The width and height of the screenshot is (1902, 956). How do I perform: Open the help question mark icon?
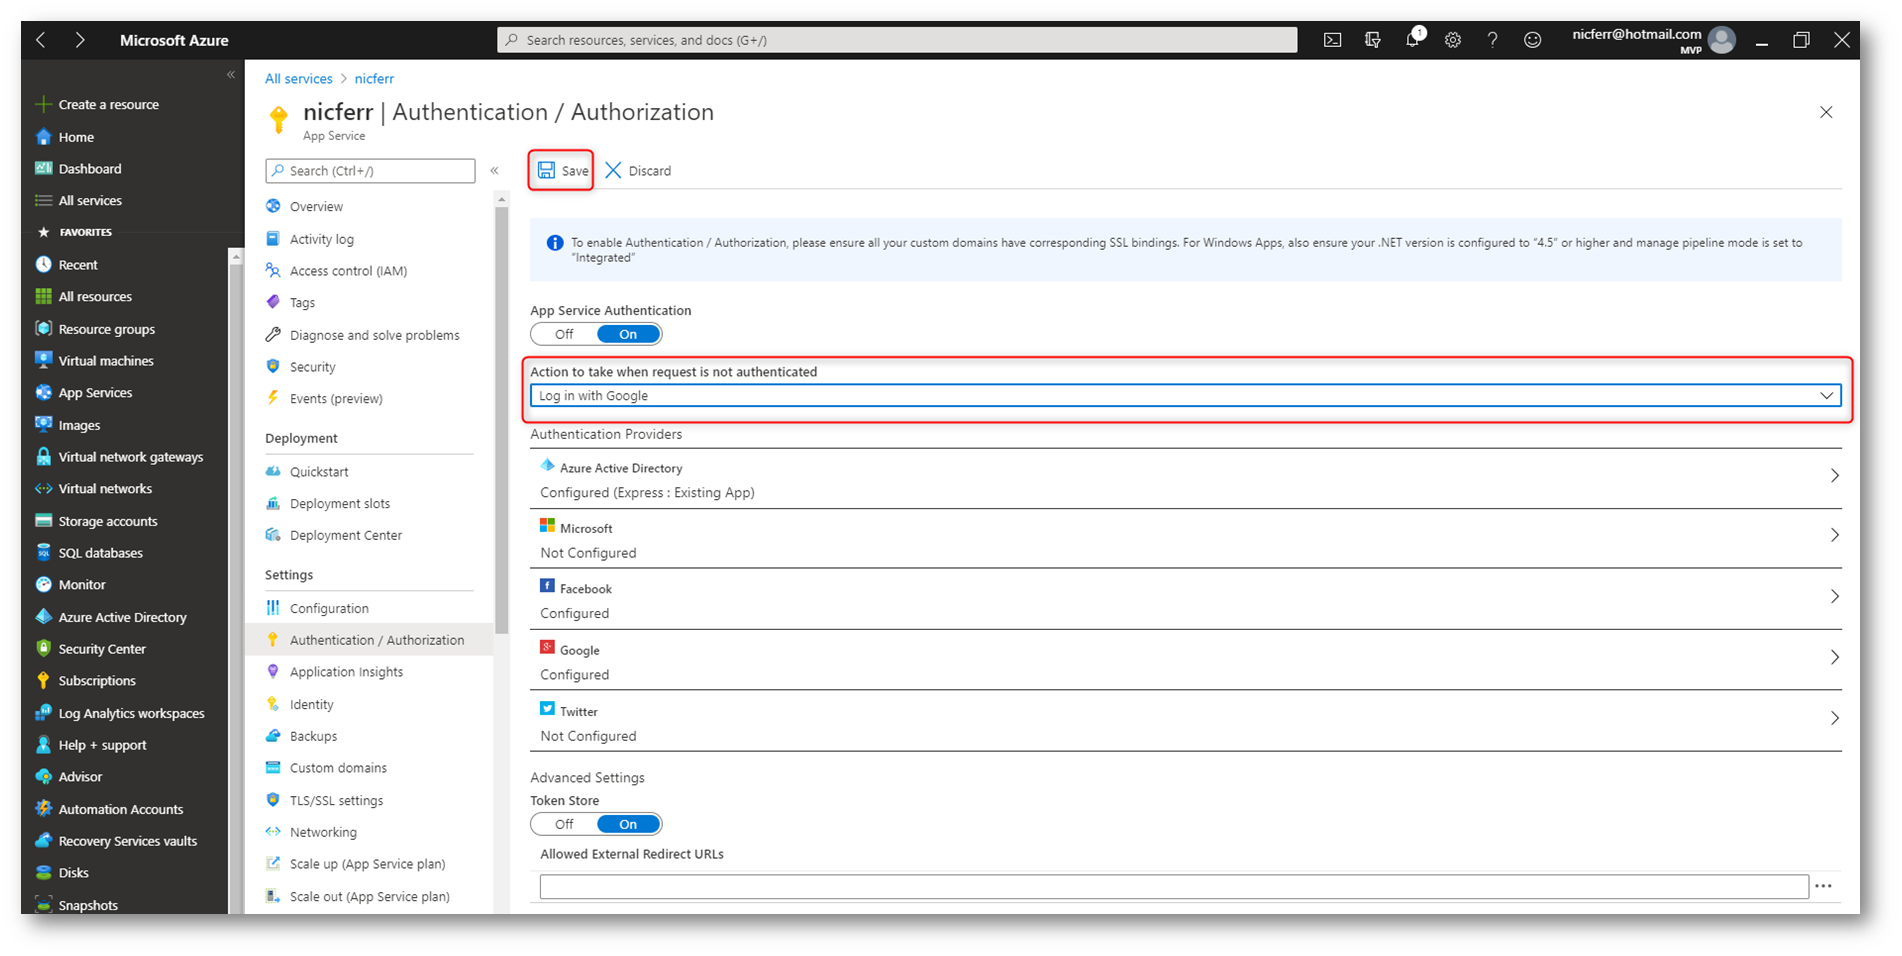pos(1492,40)
